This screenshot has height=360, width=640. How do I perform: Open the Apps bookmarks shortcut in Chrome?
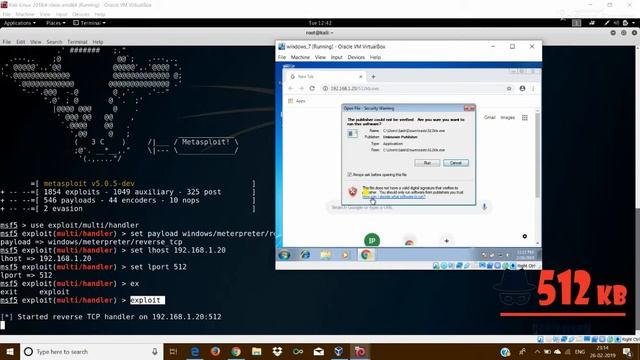click(297, 101)
